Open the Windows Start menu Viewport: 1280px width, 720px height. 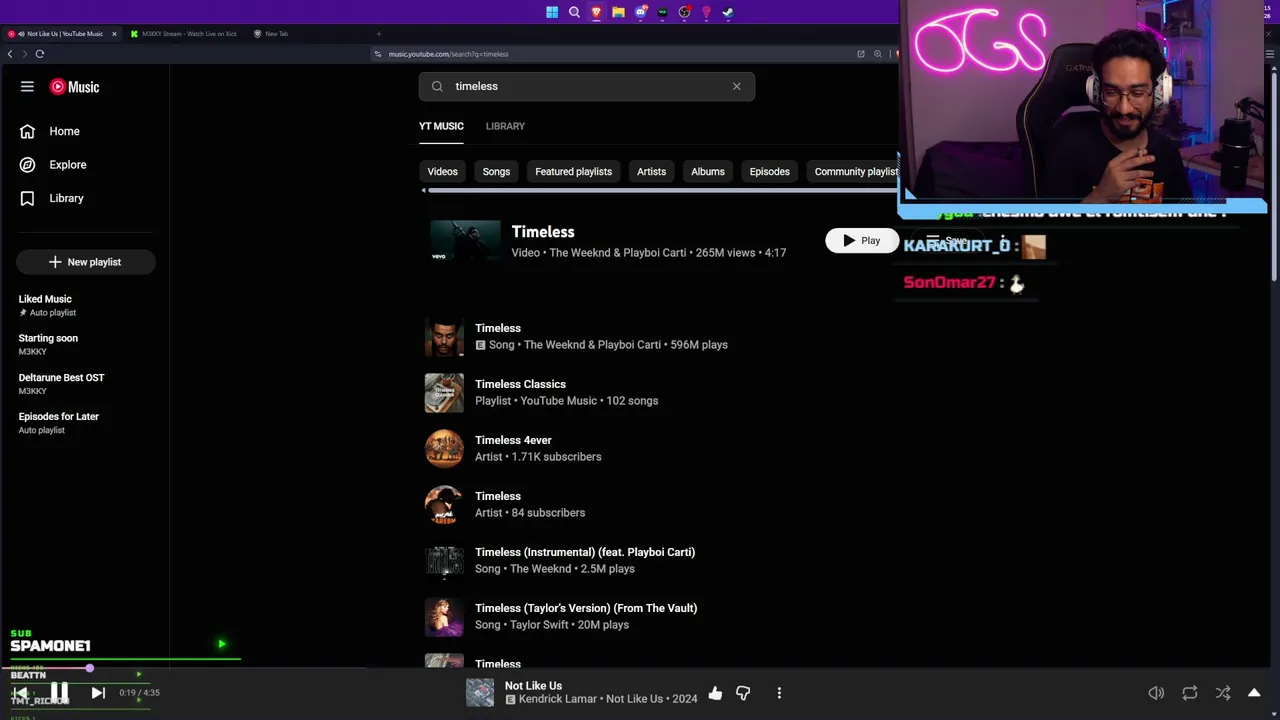tap(552, 12)
